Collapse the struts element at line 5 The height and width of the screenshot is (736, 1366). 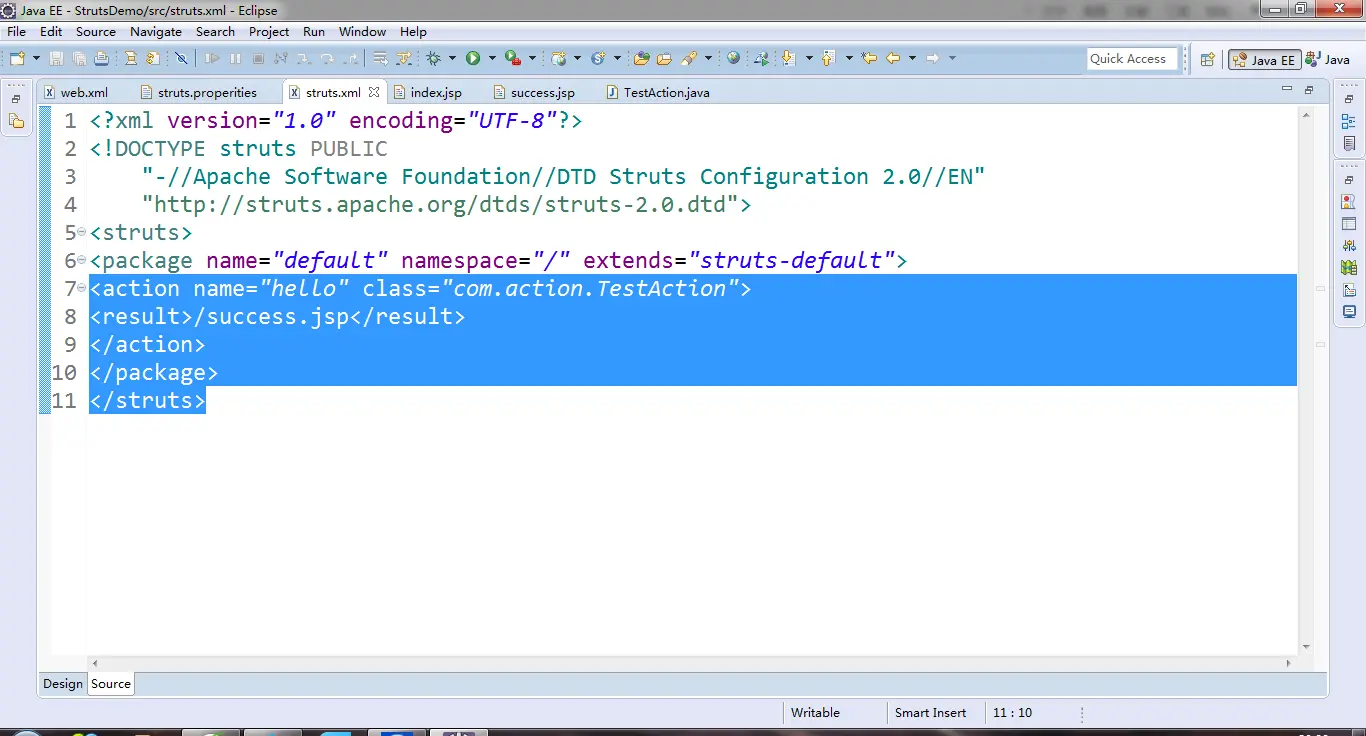click(x=82, y=233)
